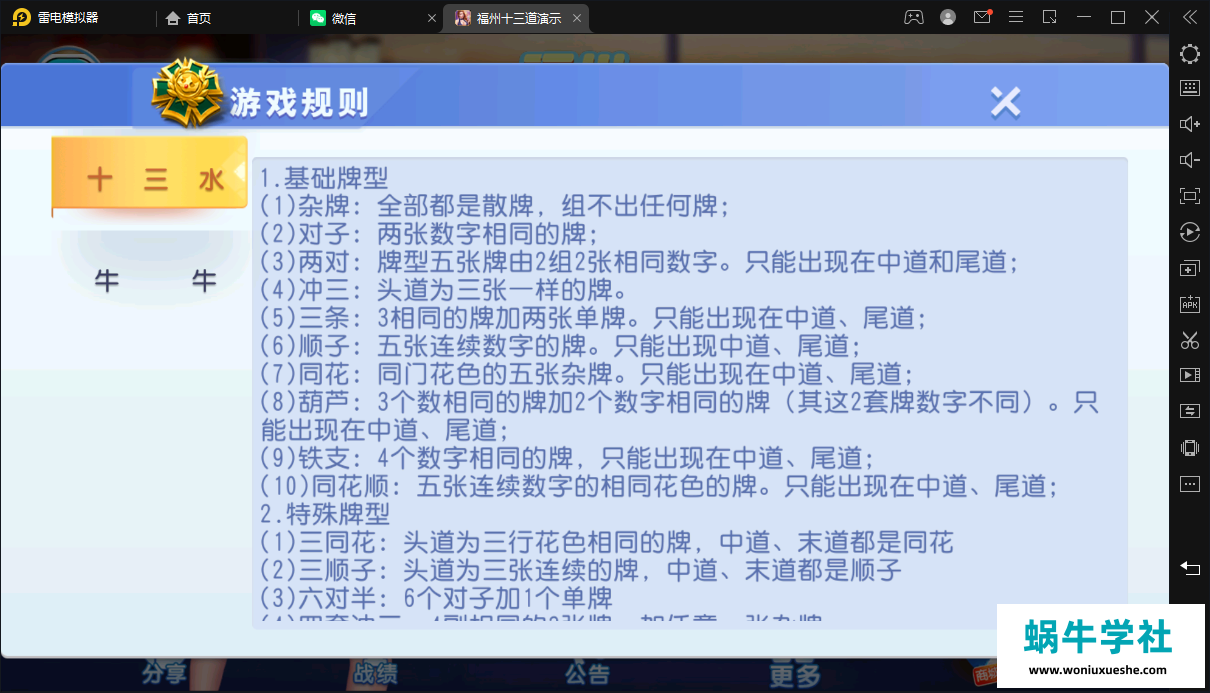The image size is (1210, 693).
Task: Activate the shake device icon
Action: 1189,448
